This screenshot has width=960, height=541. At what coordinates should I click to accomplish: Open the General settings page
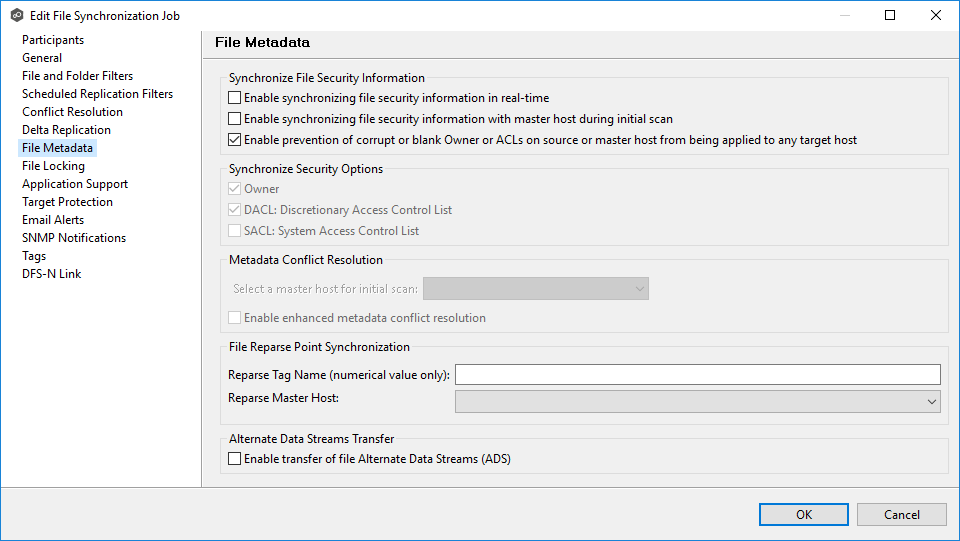click(x=42, y=58)
